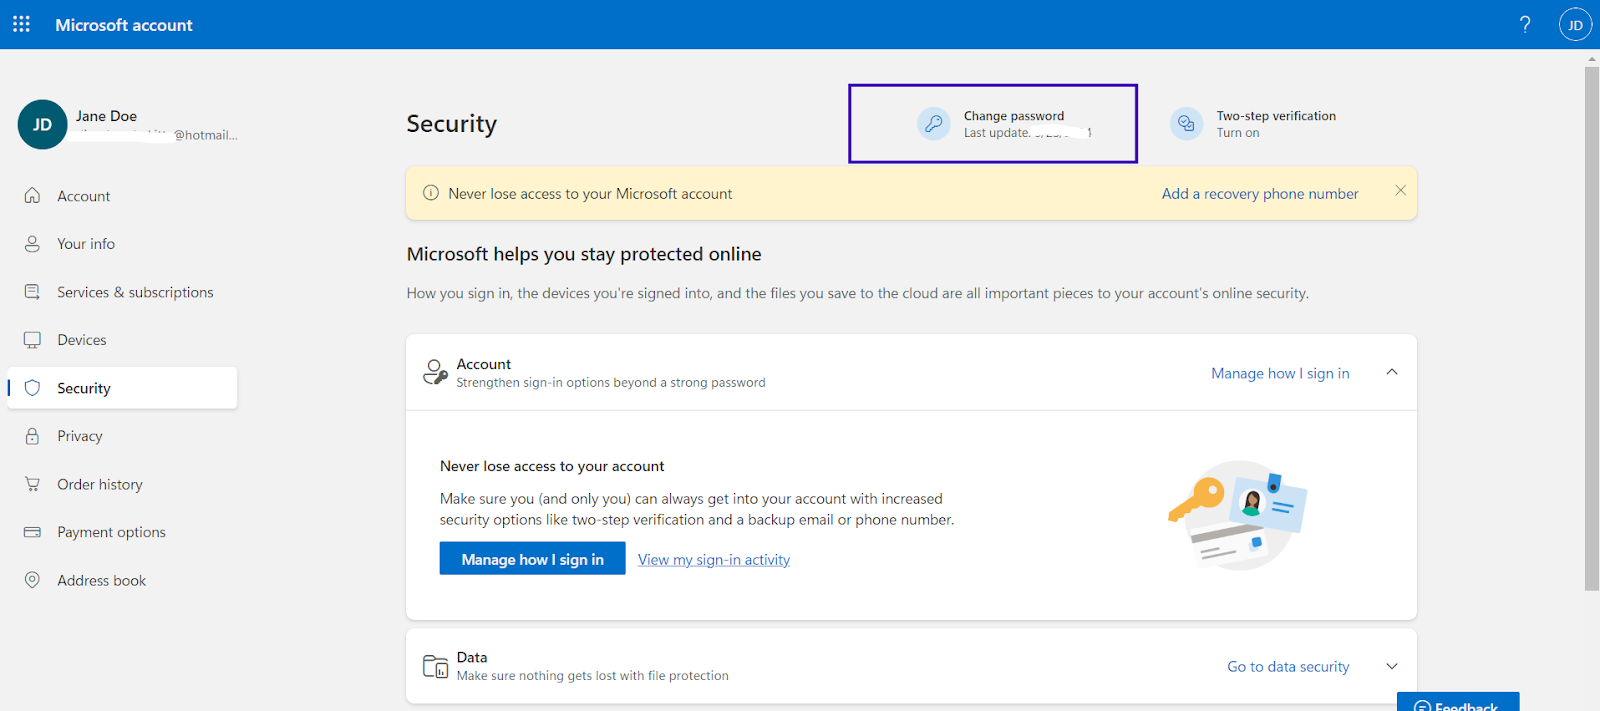The image size is (1600, 711).
Task: Click 'Never lose access to your Microsoft account' banner text
Action: [x=590, y=194]
